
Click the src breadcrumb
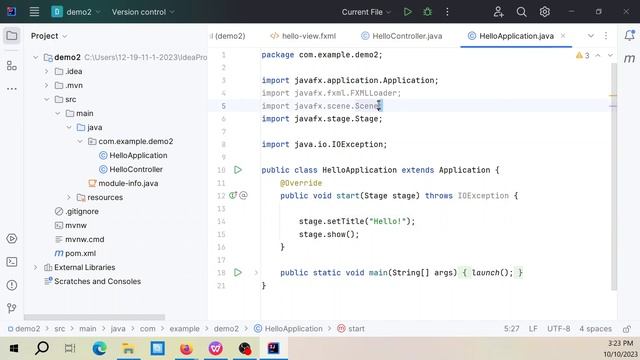60,329
